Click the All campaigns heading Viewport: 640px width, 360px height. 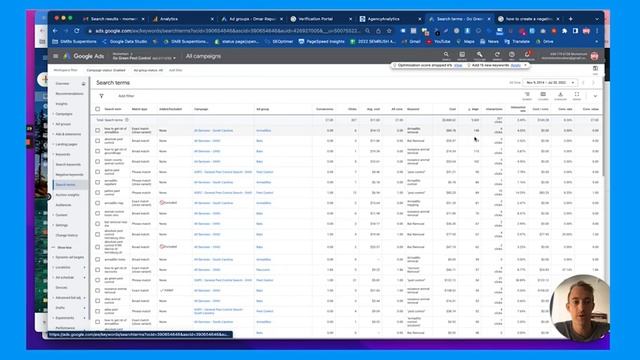point(203,56)
